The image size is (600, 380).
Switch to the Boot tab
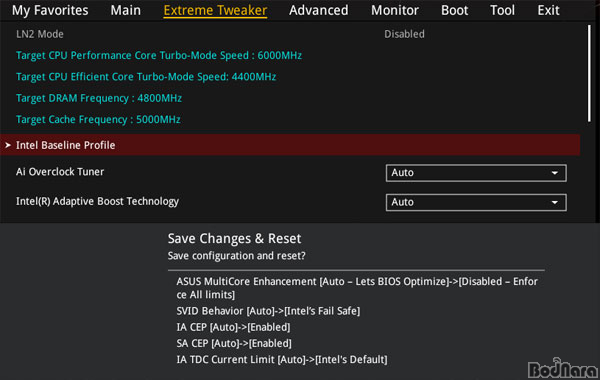pyautogui.click(x=455, y=10)
